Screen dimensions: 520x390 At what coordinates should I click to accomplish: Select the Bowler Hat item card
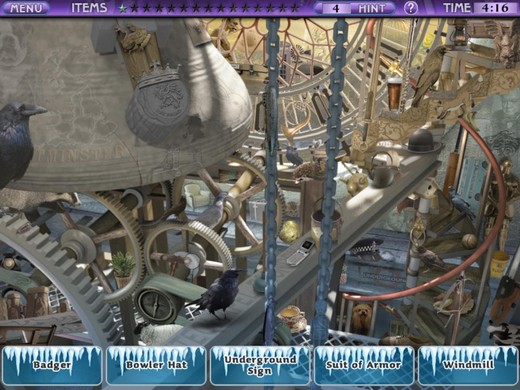point(156,365)
